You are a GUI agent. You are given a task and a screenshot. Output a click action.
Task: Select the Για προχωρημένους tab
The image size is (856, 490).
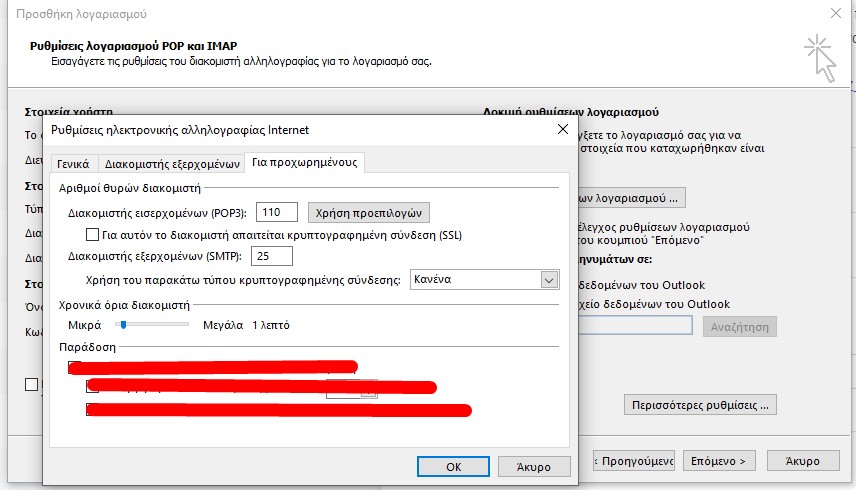tap(306, 162)
